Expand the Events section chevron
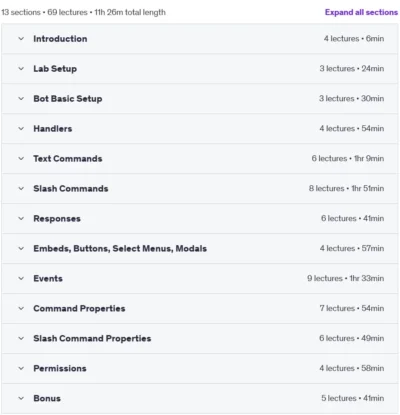Image resolution: width=400 pixels, height=415 pixels. tap(21, 279)
